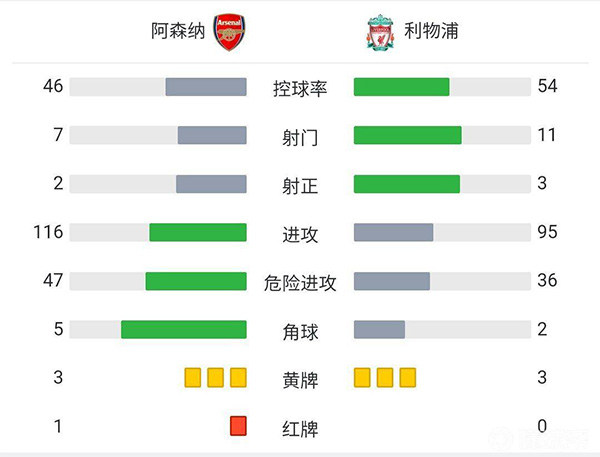Click Arsenal's green 角球 bar
600x457 pixels.
184,329
